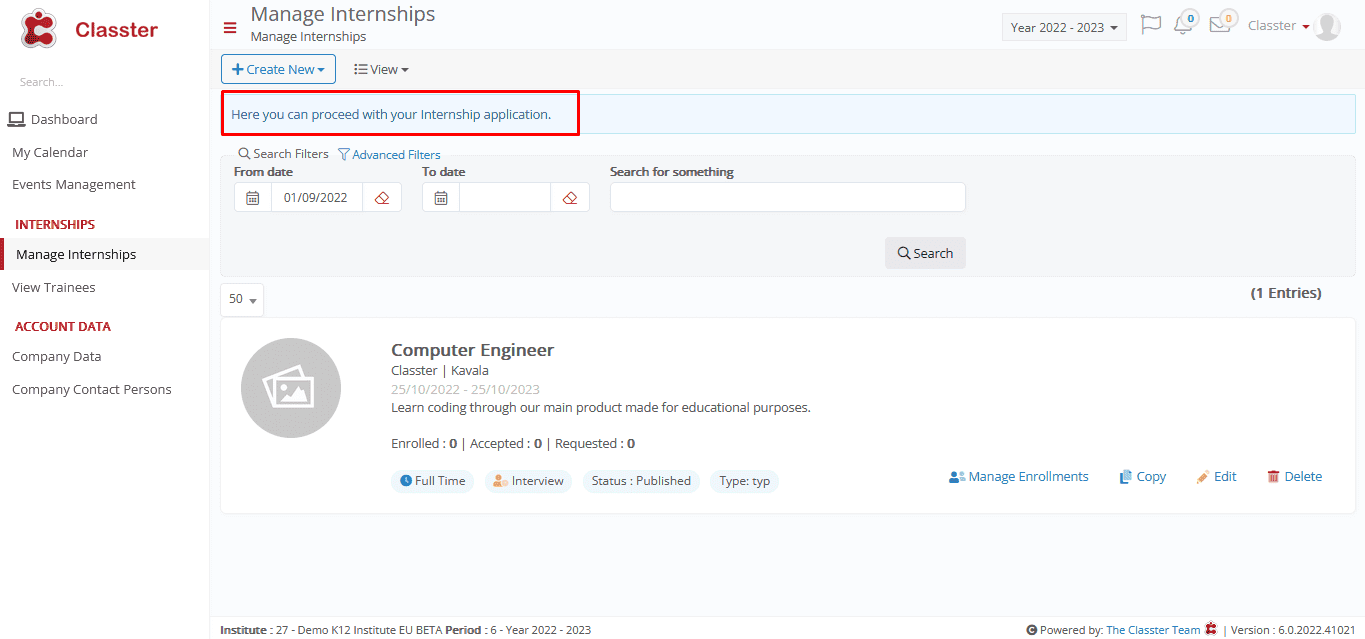
Task: Open My Calendar in sidebar
Action: (50, 152)
